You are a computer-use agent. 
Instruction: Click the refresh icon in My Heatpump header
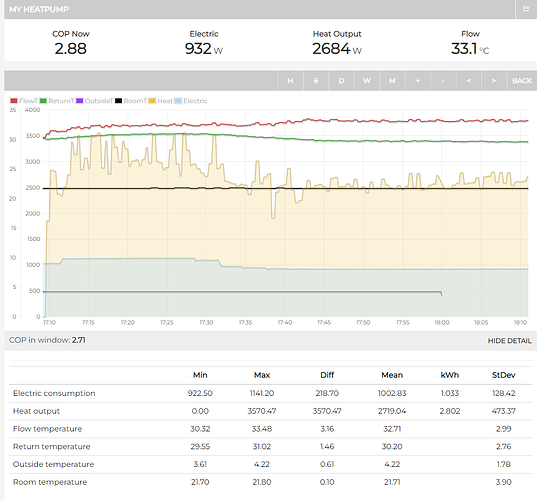tap(526, 9)
